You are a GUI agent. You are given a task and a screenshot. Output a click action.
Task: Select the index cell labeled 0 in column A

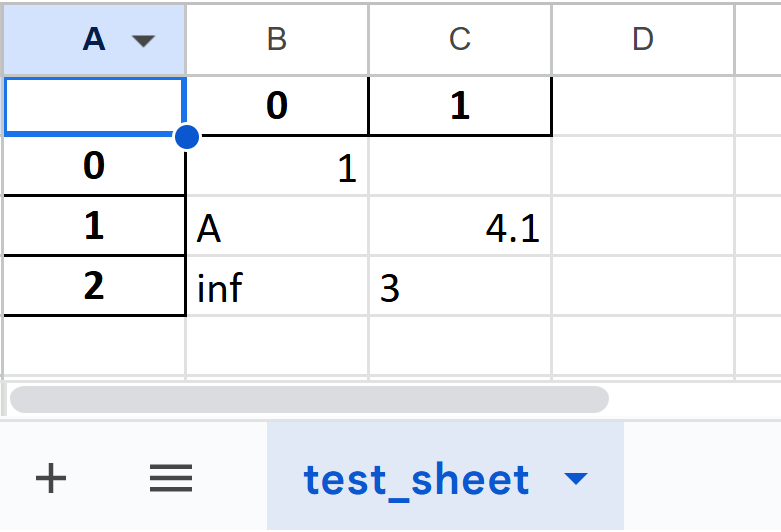click(x=94, y=166)
